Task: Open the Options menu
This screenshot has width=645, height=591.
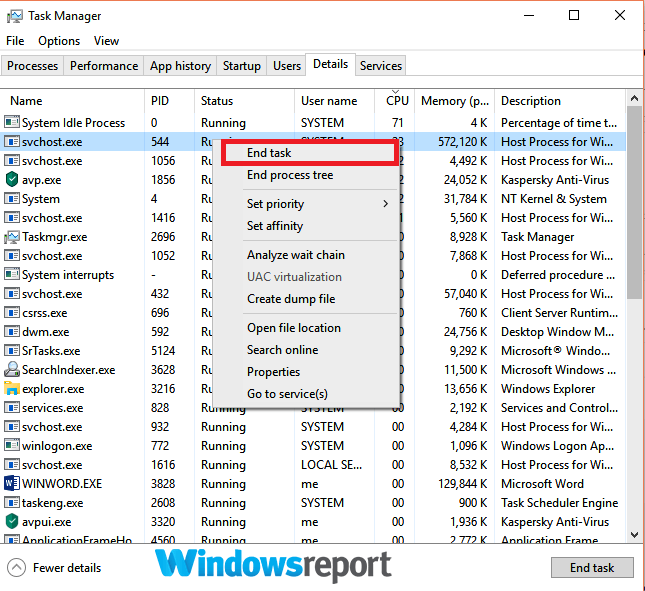Action: point(59,41)
